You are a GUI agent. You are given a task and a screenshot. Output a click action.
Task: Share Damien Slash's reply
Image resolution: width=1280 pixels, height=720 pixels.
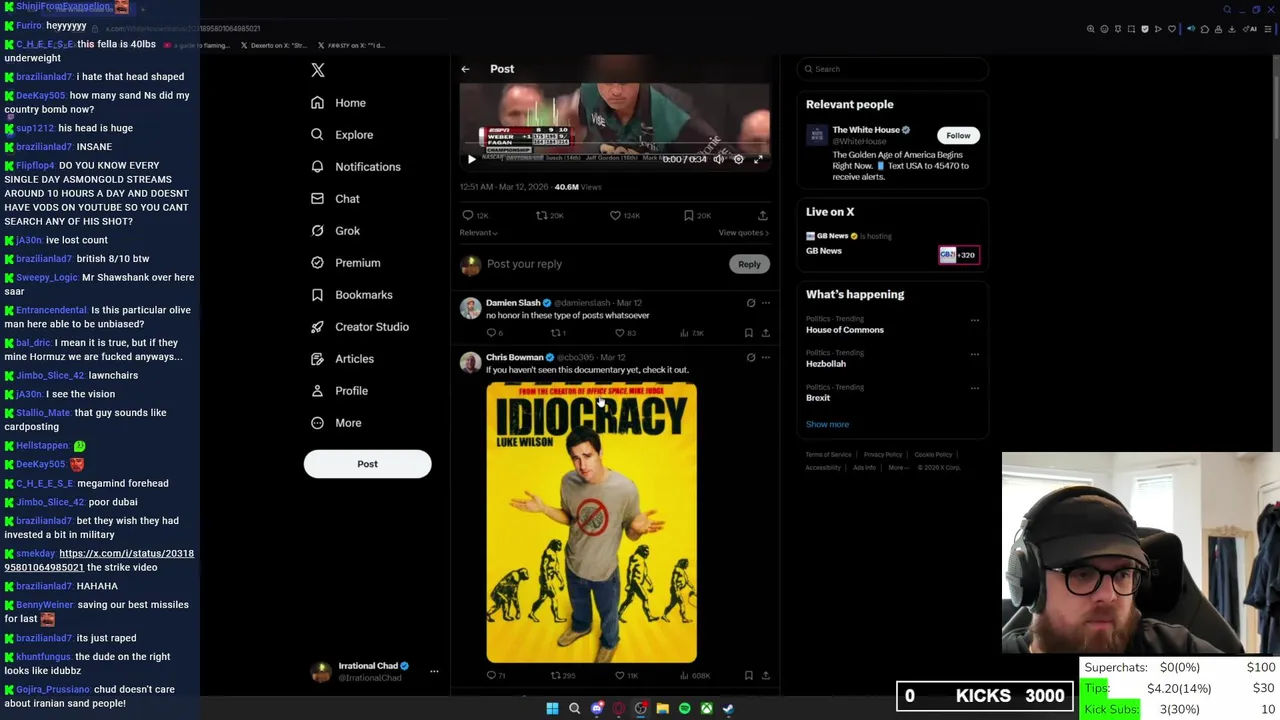[x=765, y=333]
